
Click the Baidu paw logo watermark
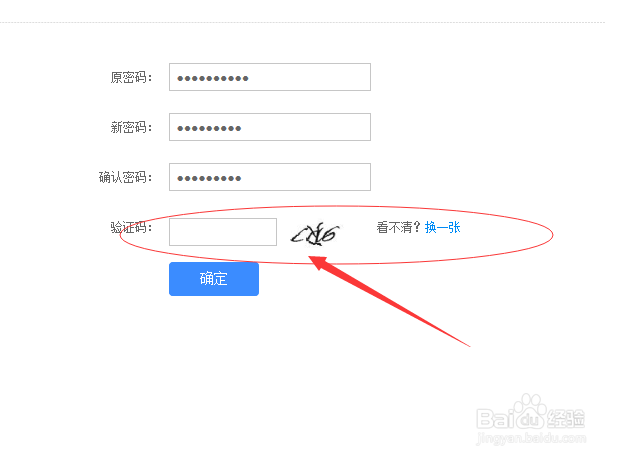tap(531, 412)
